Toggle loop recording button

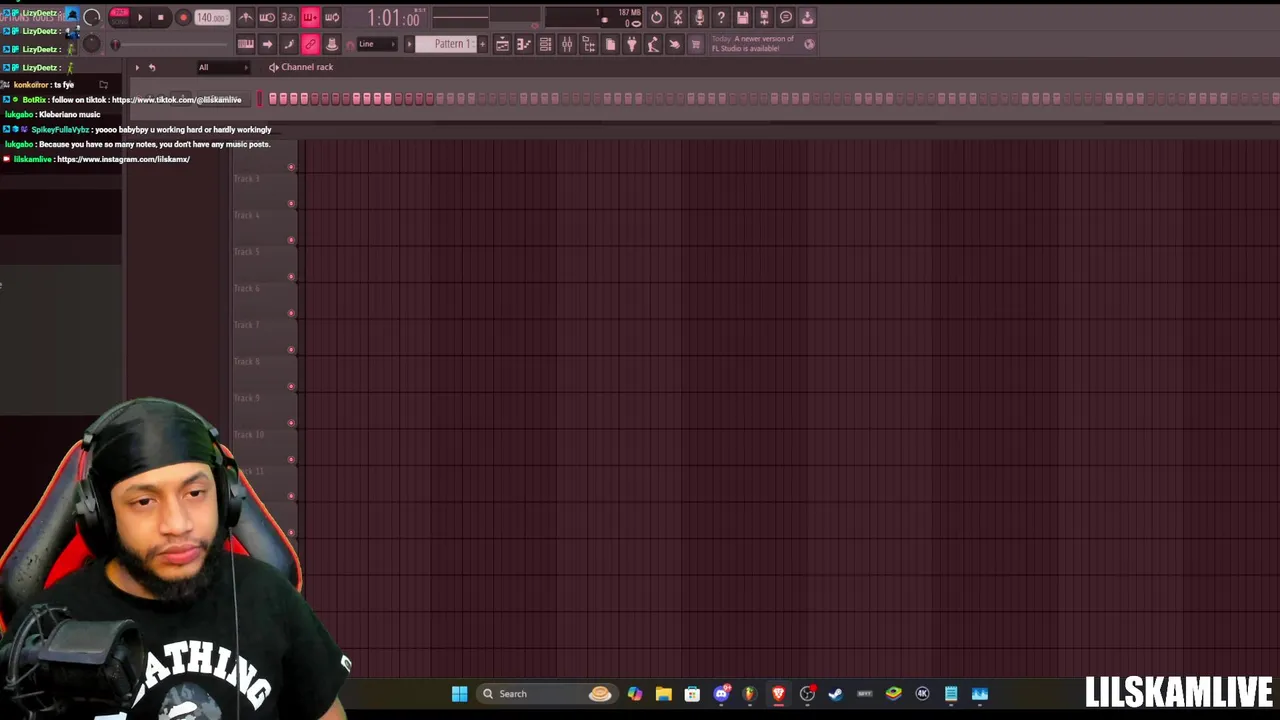pos(332,17)
